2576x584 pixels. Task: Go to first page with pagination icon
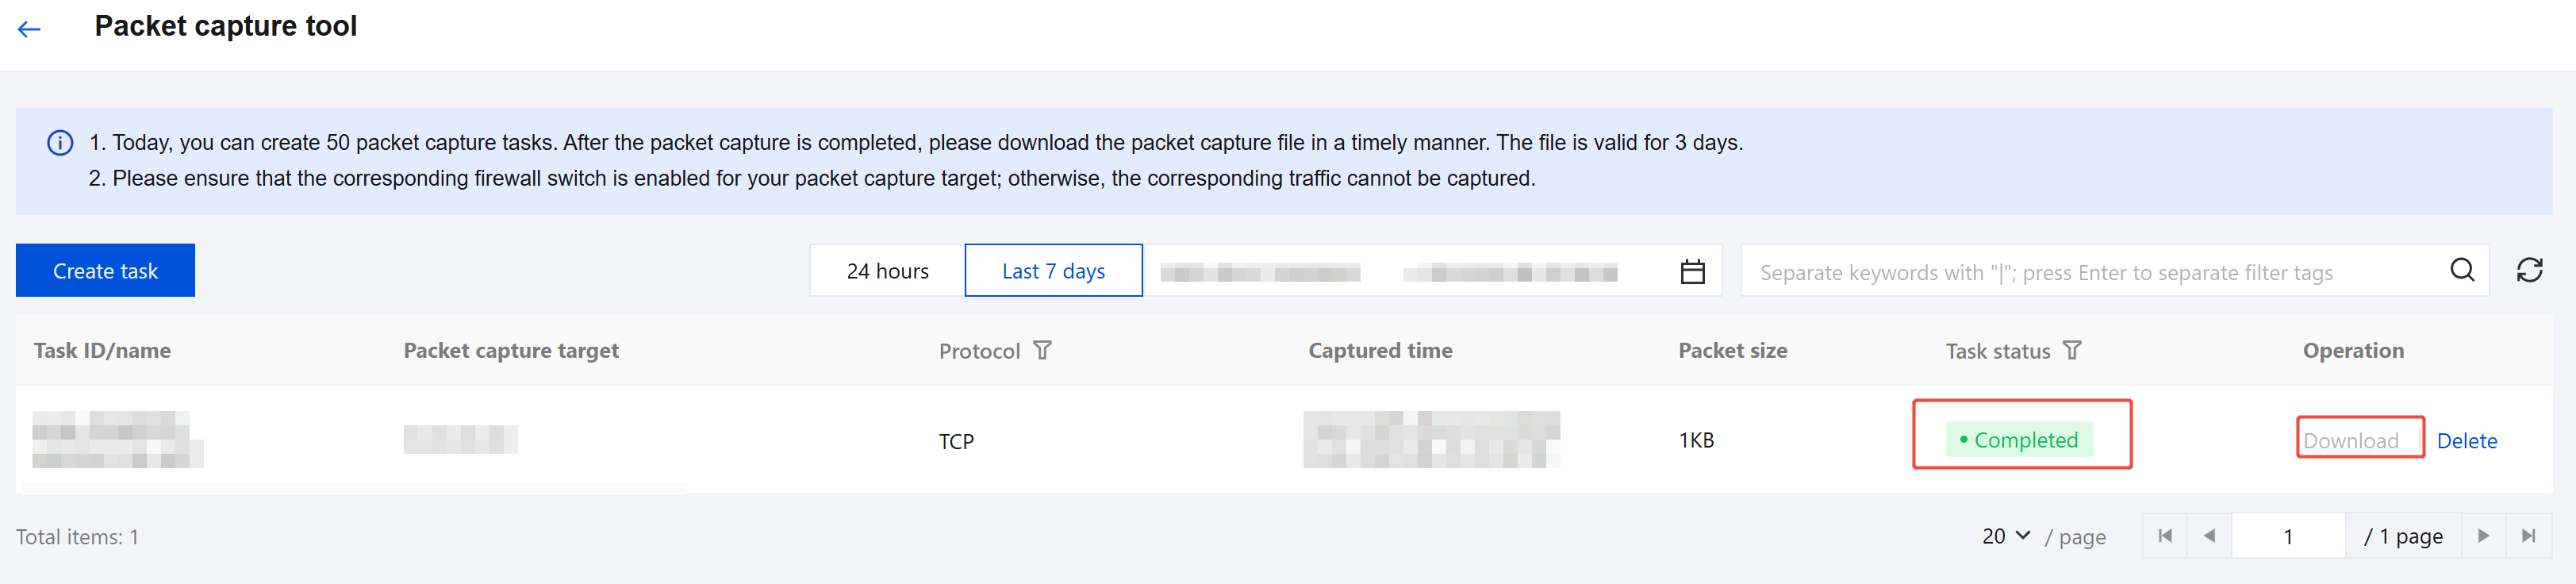pyautogui.click(x=2165, y=536)
